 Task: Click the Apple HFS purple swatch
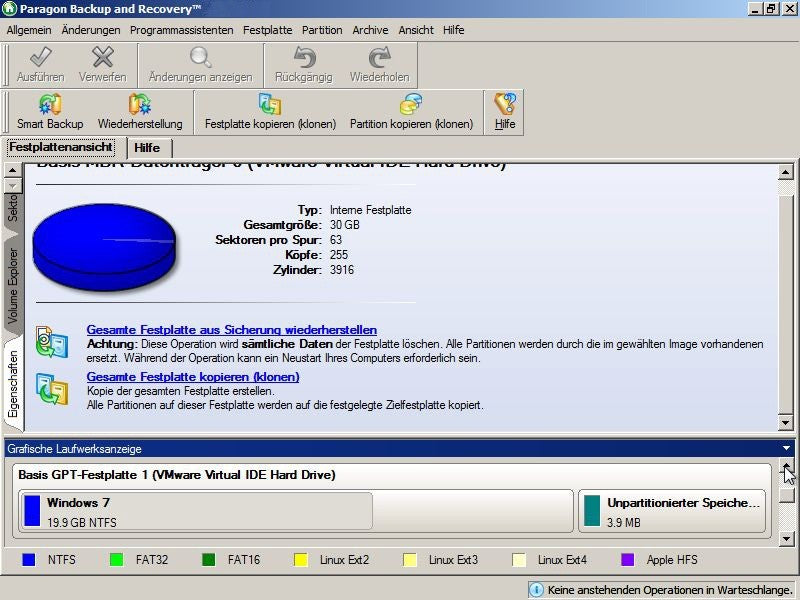[628, 560]
